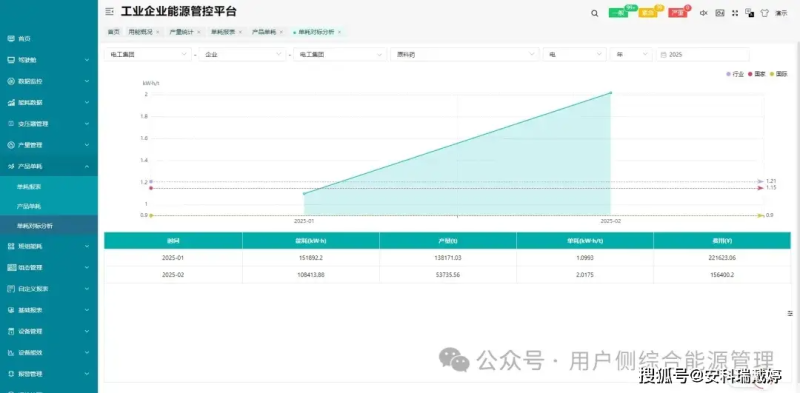Select 单耗对标分析 in the sidebar
The width and height of the screenshot is (800, 393).
(35, 226)
